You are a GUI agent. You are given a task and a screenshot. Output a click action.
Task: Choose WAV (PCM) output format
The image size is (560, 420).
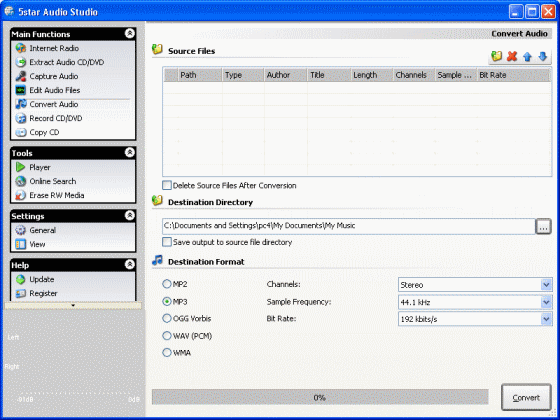[x=167, y=336]
